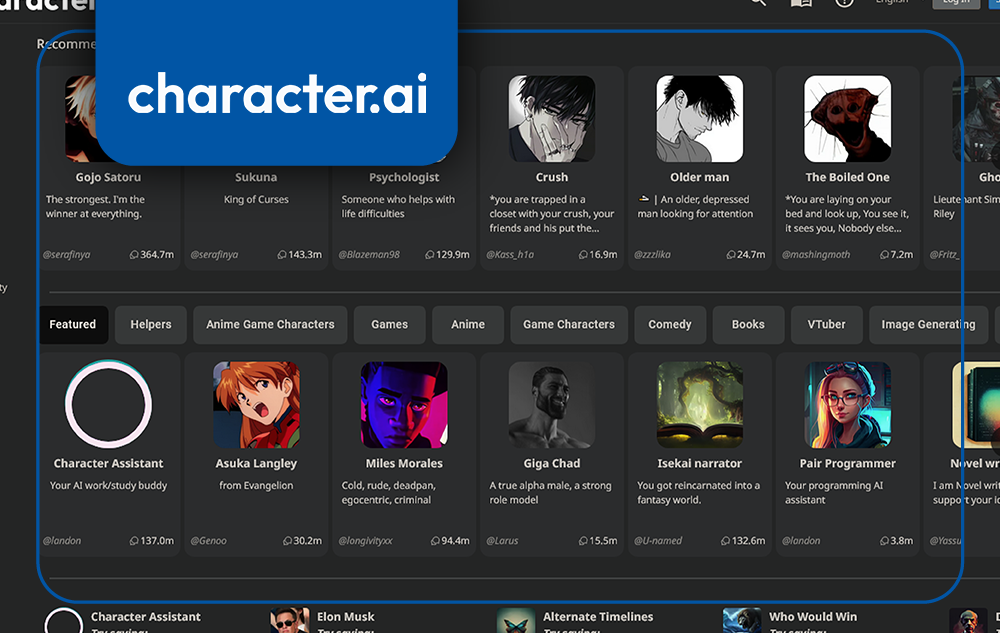Click the guide book icon in top bar
Image resolution: width=1000 pixels, height=633 pixels.
[x=800, y=3]
